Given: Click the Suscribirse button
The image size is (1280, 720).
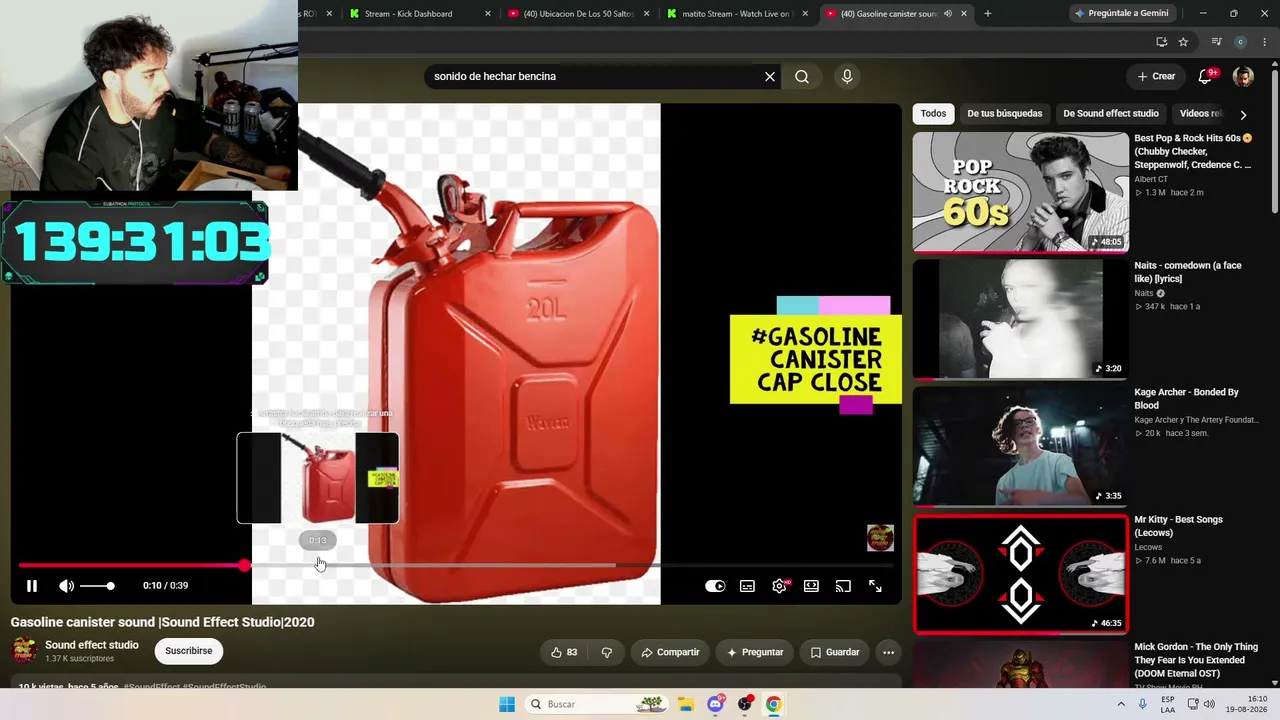Looking at the screenshot, I should click(x=189, y=651).
